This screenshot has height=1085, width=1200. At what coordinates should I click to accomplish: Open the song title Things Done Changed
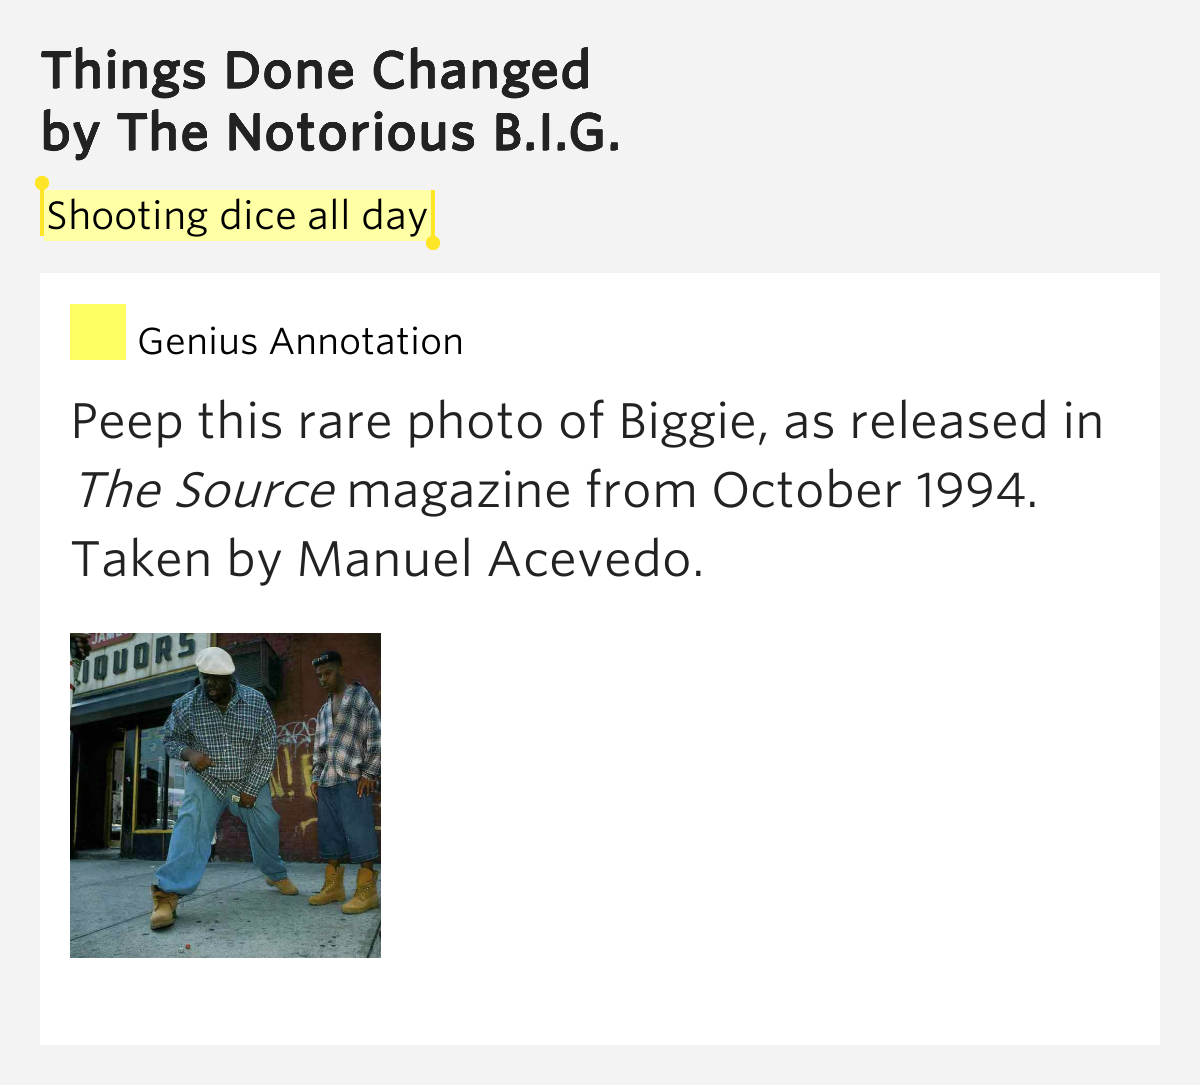[x=316, y=71]
